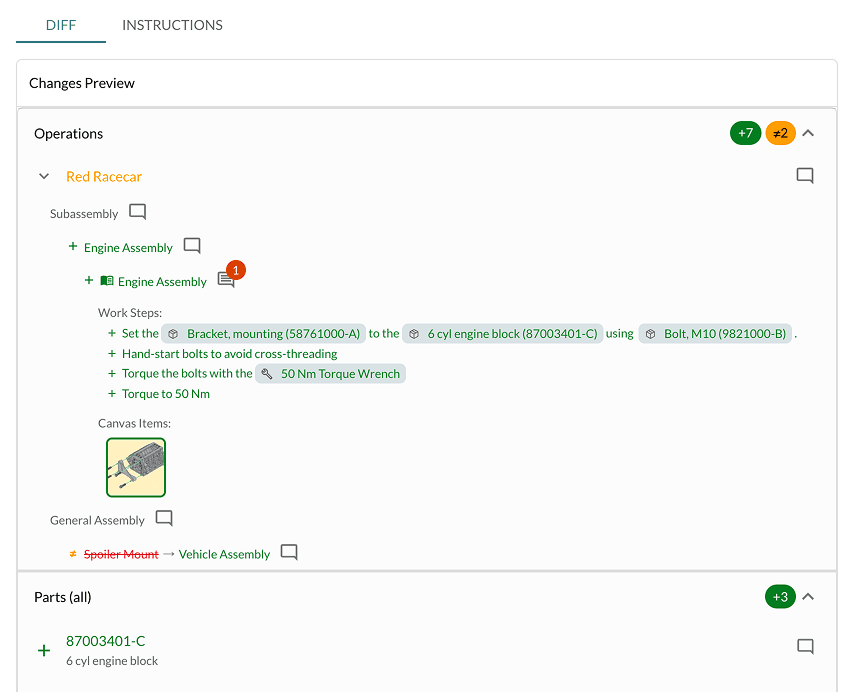Click the cube icon on the Bracket, mounting chip
This screenshot has height=692, width=849.
pos(174,333)
